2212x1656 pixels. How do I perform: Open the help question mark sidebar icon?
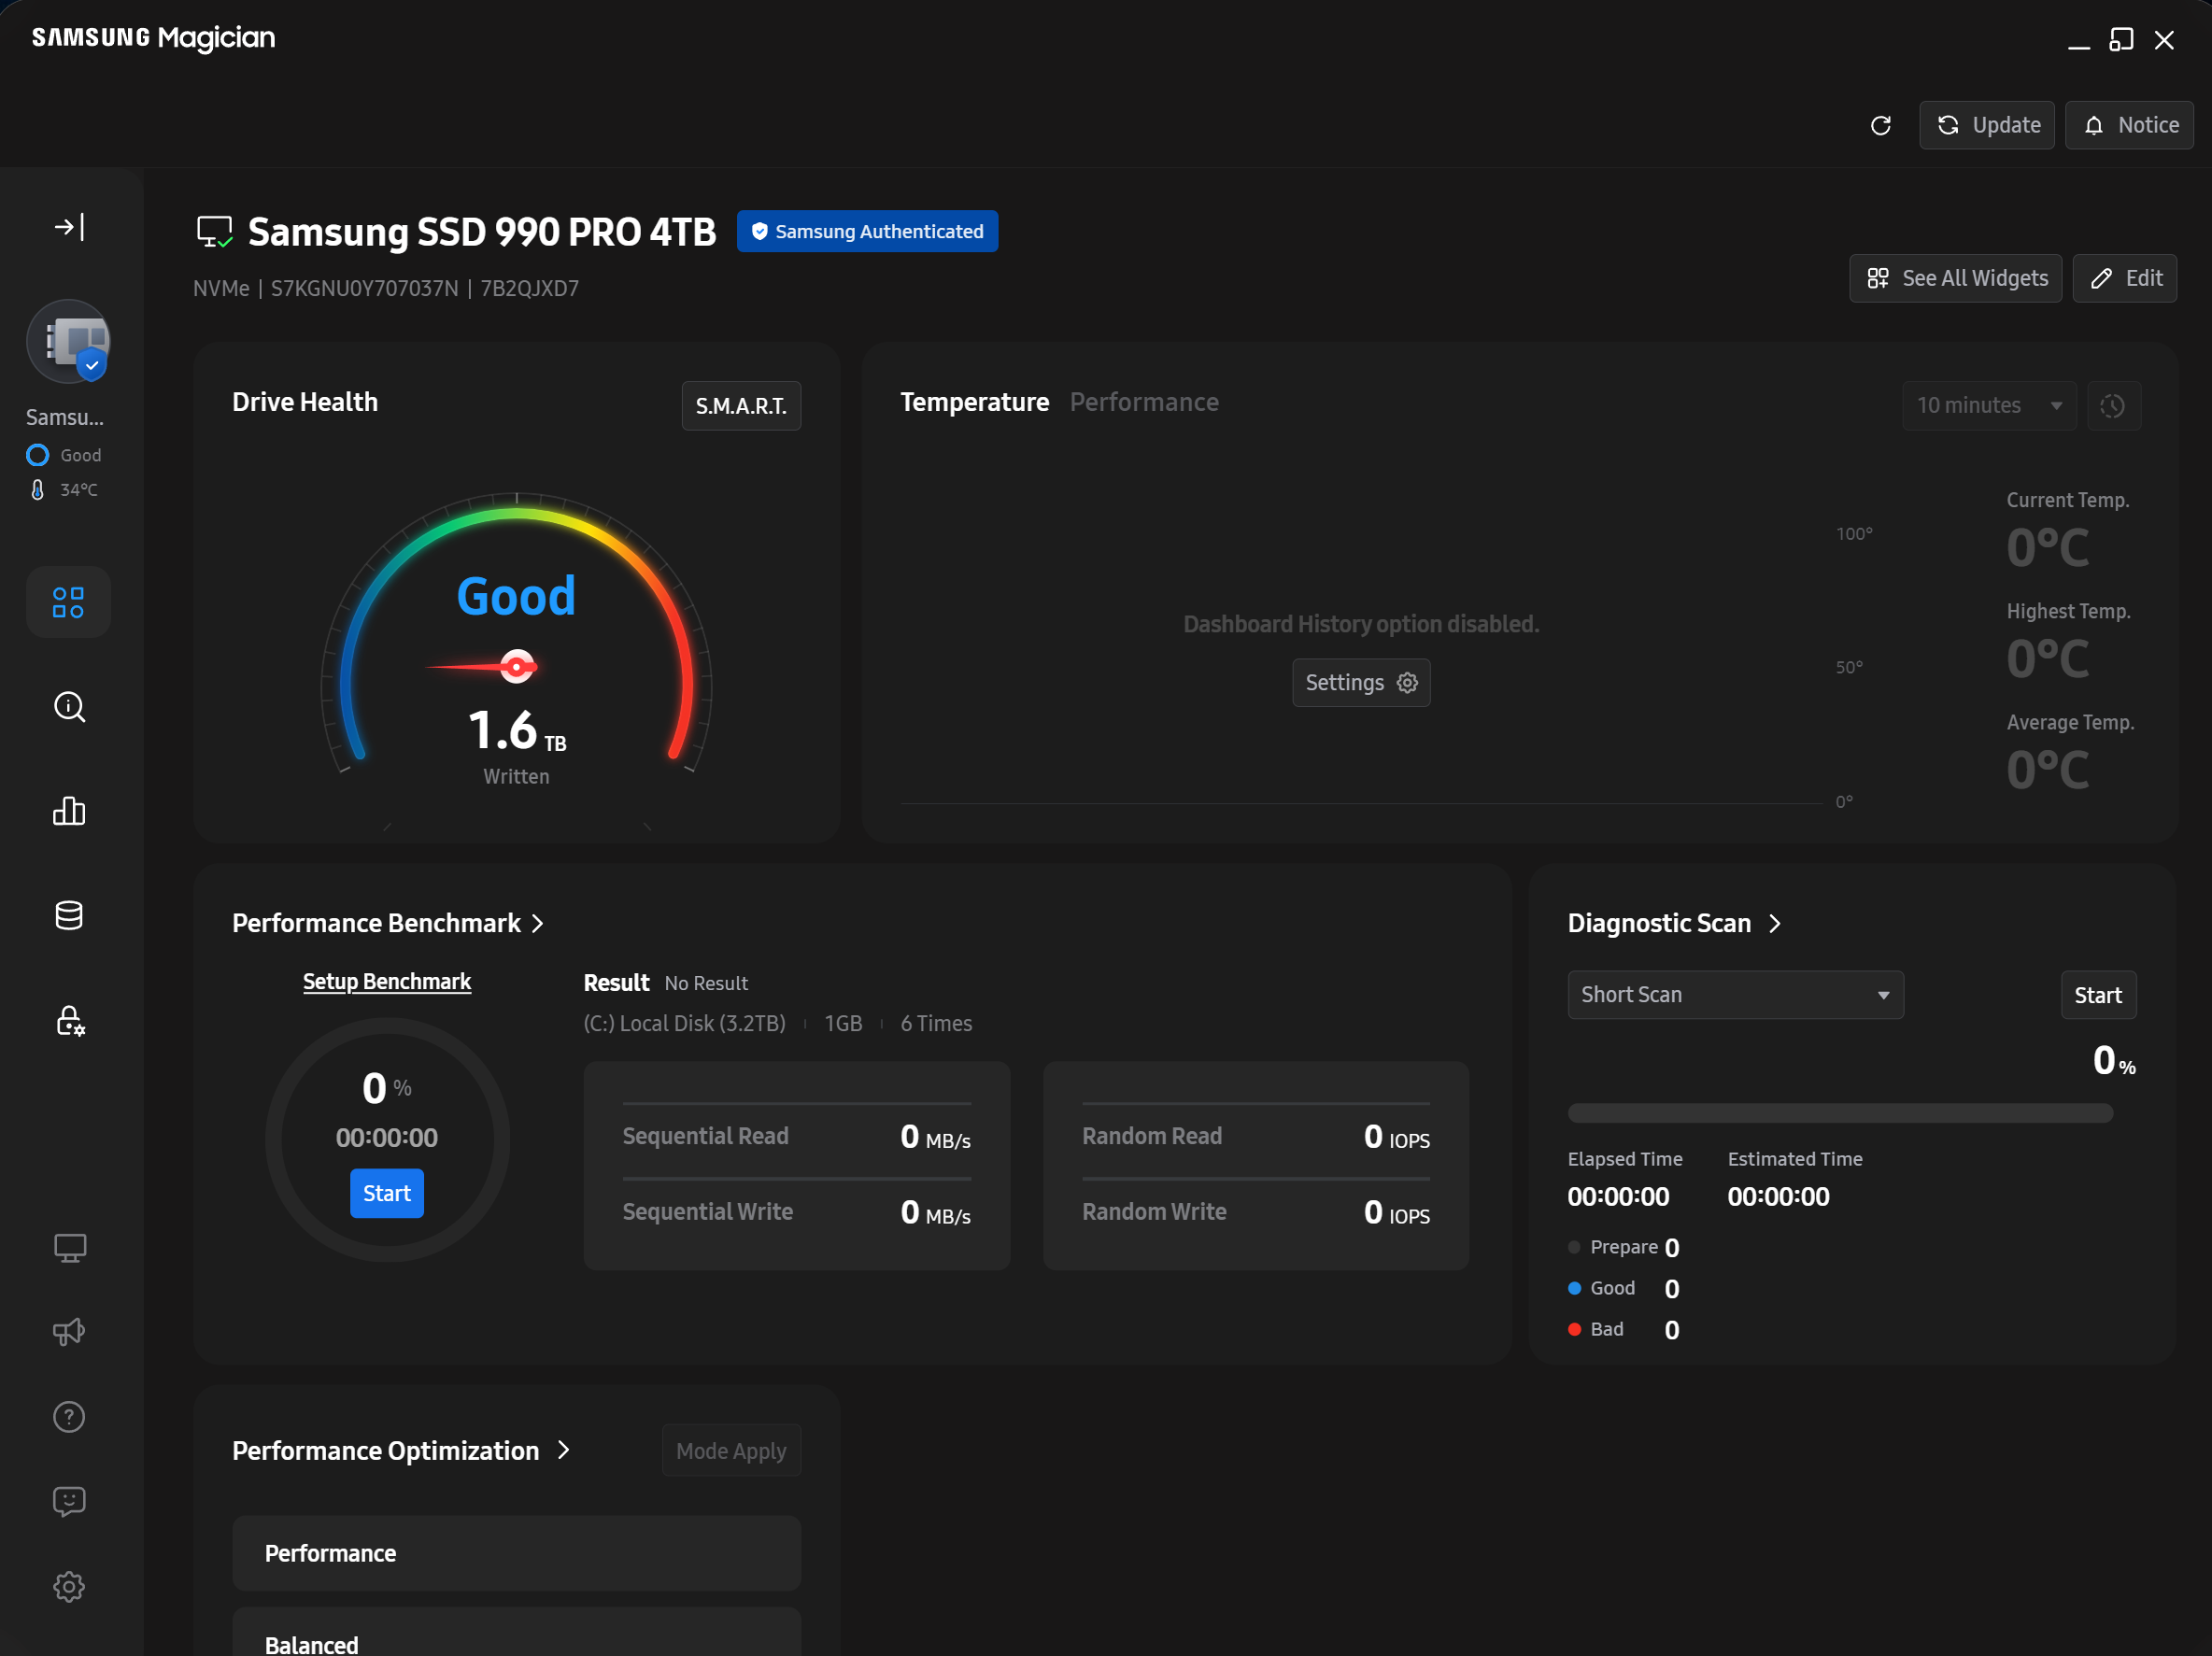pos(69,1417)
